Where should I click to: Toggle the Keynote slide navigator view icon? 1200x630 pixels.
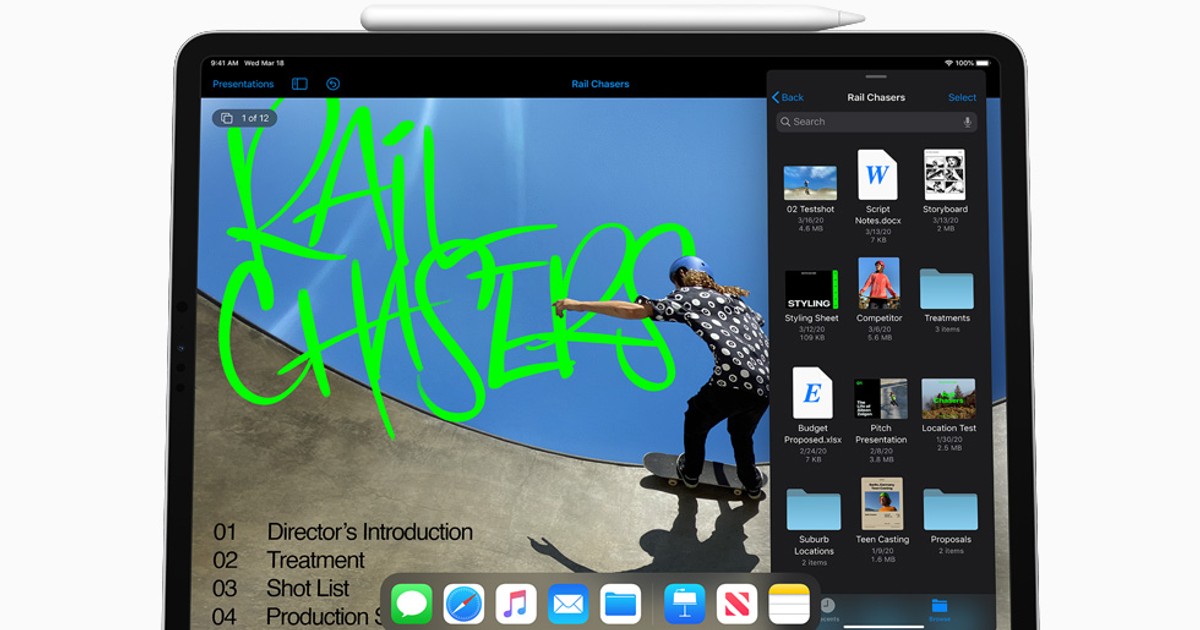[299, 84]
